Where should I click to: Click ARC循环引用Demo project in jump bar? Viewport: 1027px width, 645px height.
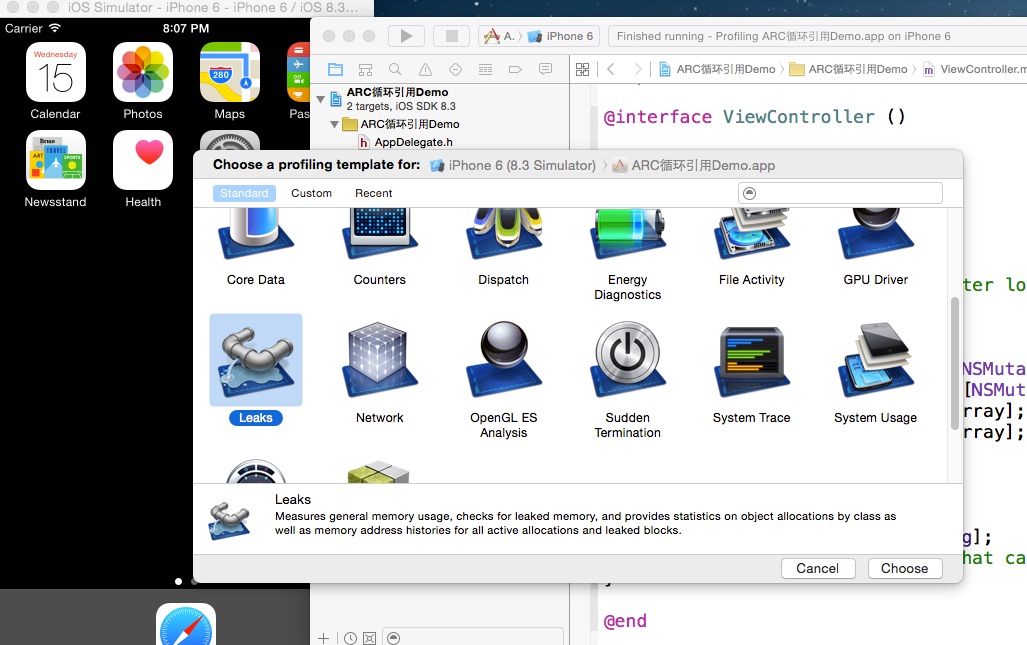(x=717, y=69)
